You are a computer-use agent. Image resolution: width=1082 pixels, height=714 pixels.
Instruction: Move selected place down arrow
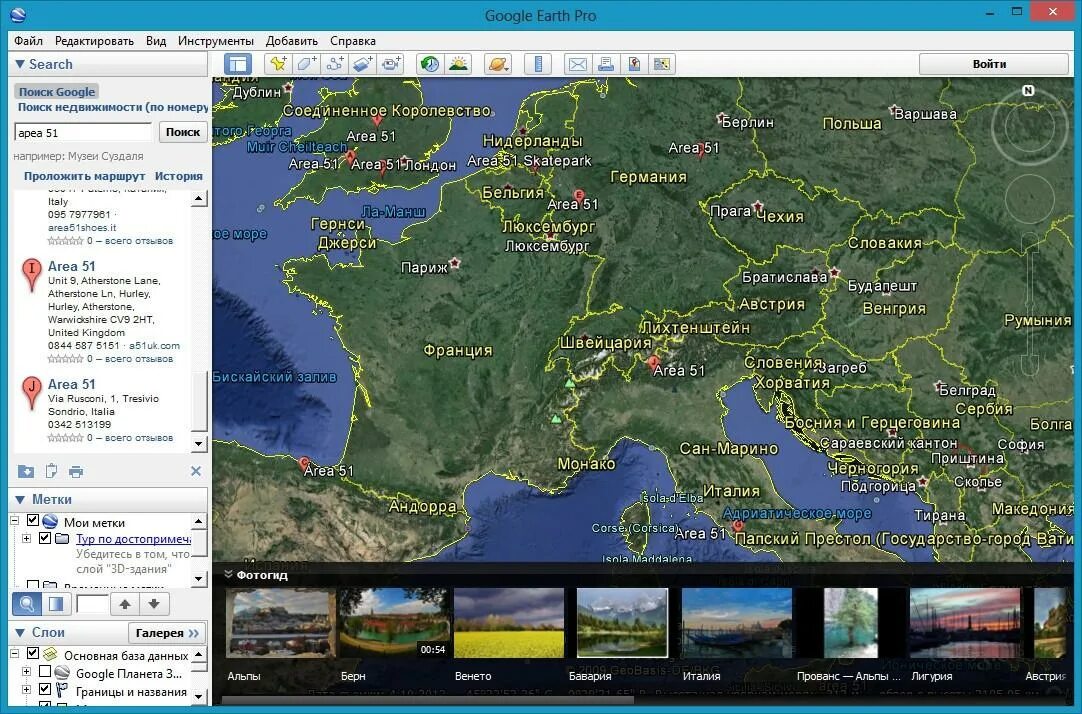click(154, 604)
